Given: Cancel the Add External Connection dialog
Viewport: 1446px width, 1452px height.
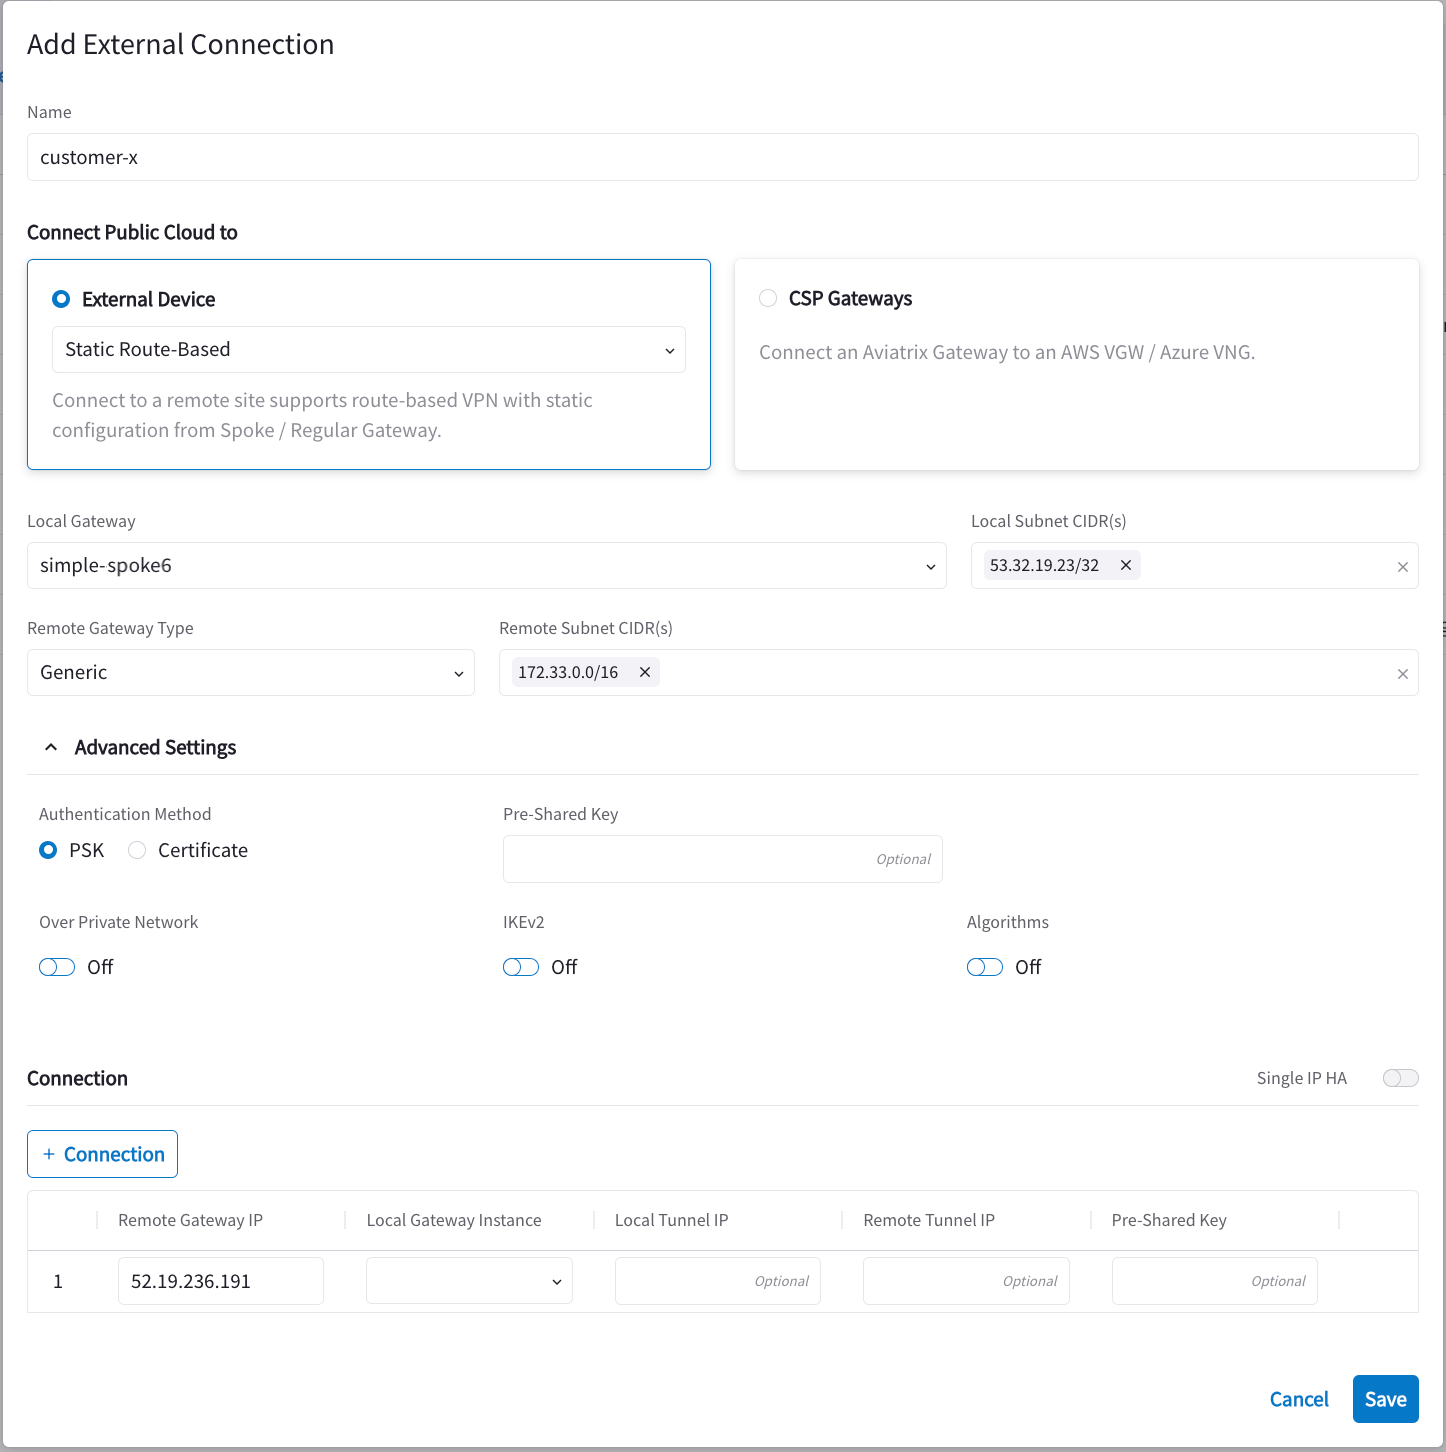Looking at the screenshot, I should [x=1298, y=1398].
